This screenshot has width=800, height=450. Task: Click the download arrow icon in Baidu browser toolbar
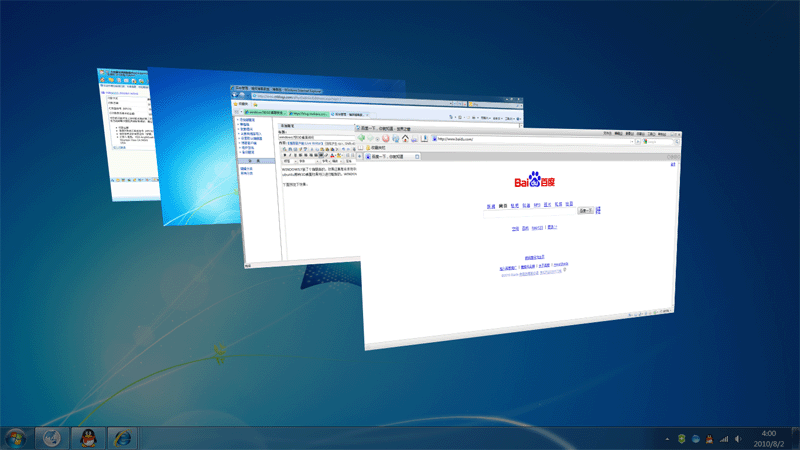coord(424,138)
